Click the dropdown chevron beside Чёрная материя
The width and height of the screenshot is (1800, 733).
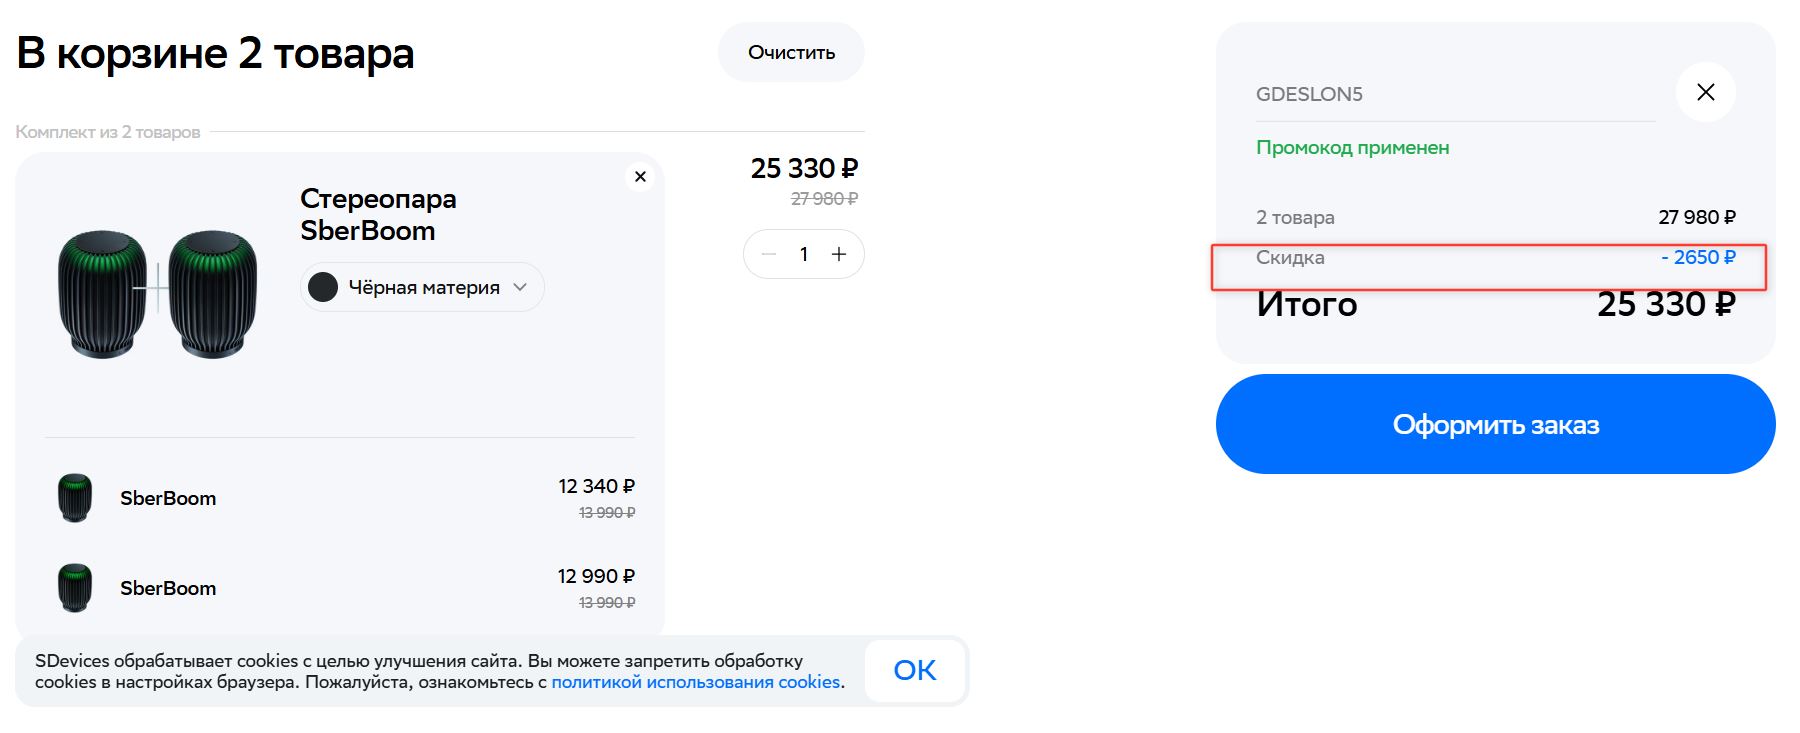pos(520,287)
